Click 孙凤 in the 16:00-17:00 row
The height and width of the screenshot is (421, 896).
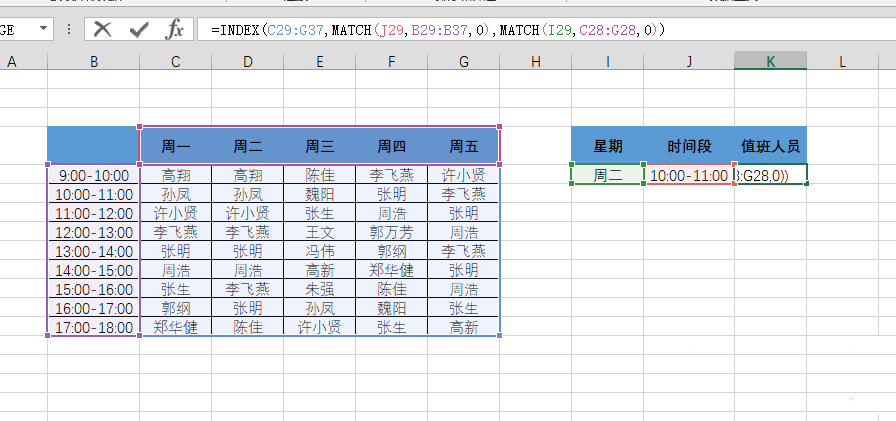point(319,308)
